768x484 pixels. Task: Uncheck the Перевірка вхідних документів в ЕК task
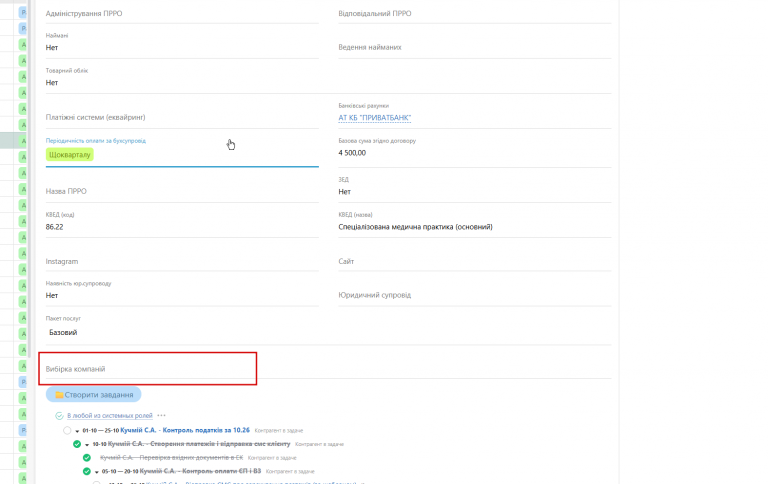pyautogui.click(x=87, y=458)
